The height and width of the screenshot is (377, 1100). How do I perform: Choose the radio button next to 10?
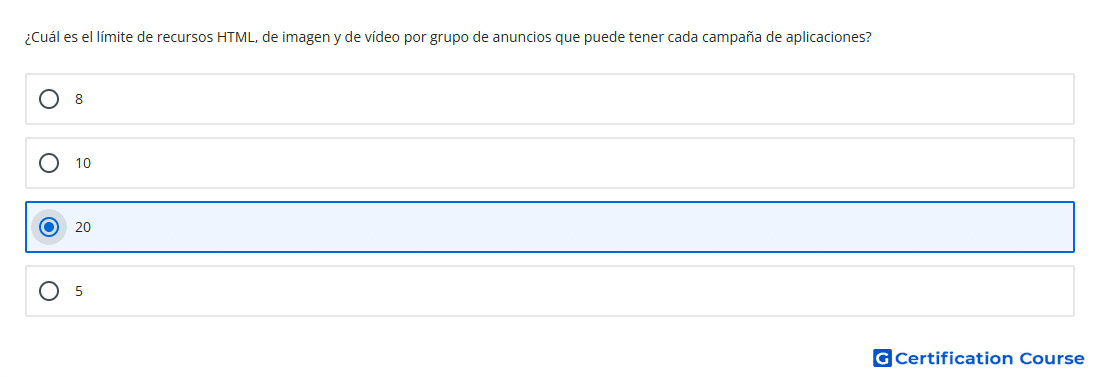(49, 163)
